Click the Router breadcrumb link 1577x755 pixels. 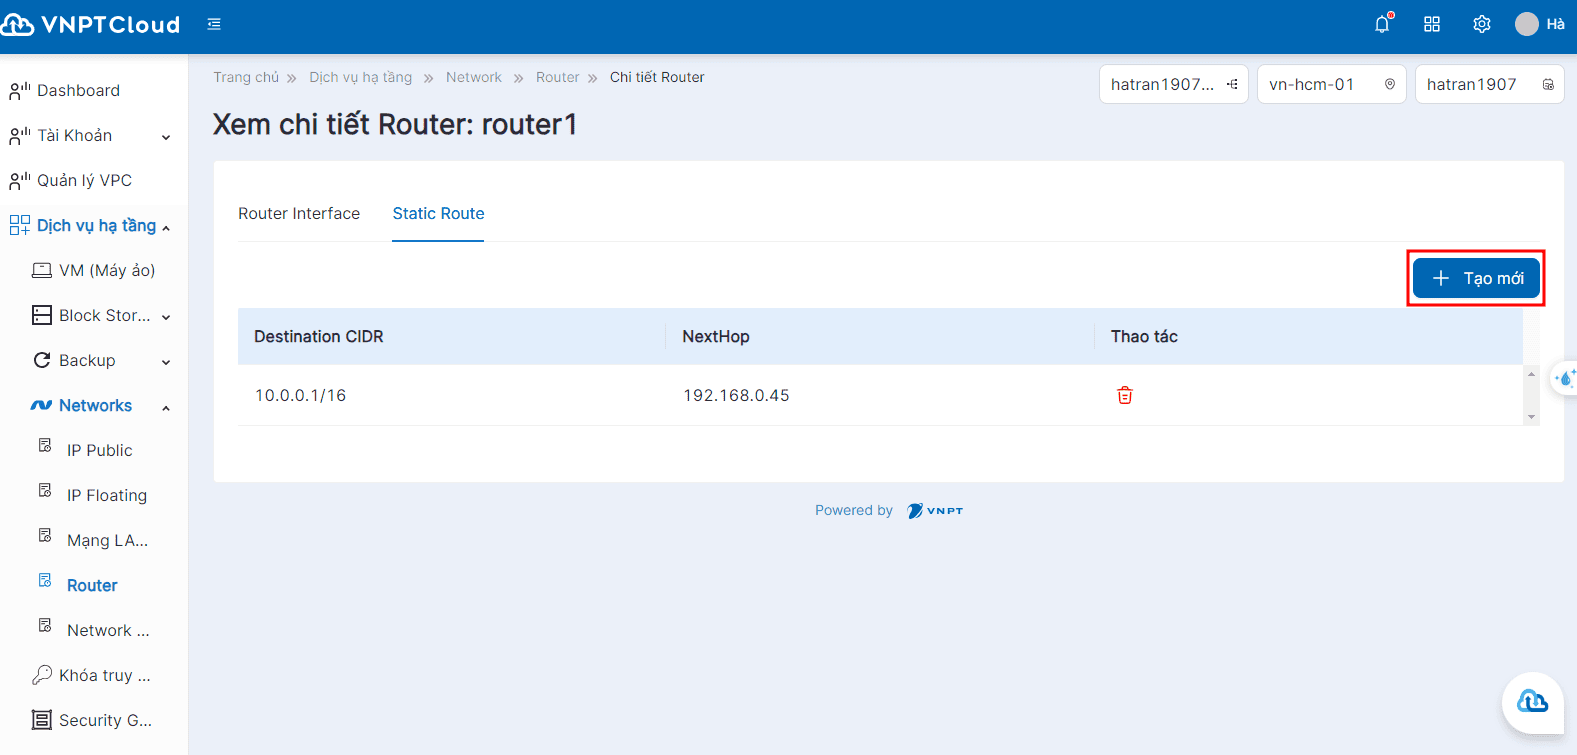(557, 77)
